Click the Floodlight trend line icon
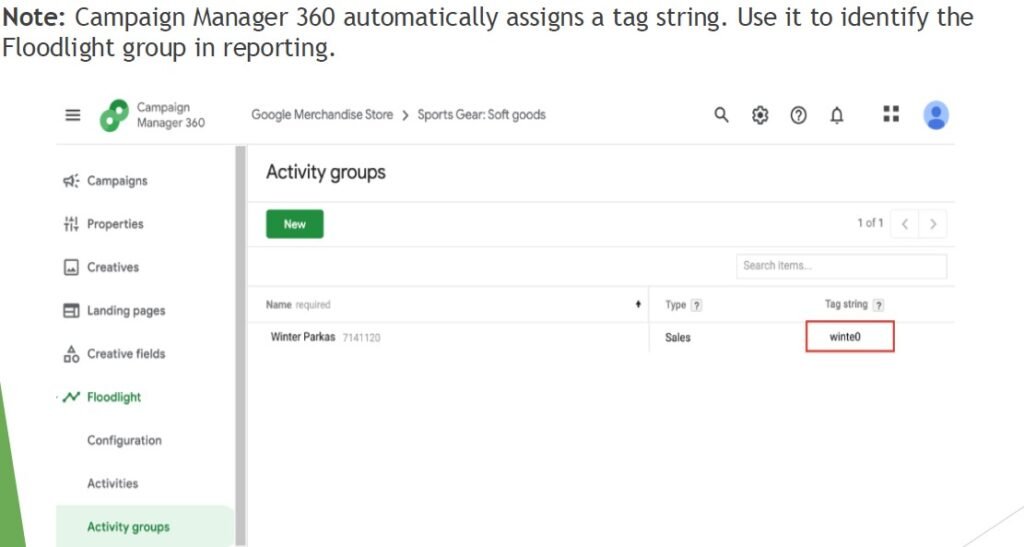 [x=71, y=397]
